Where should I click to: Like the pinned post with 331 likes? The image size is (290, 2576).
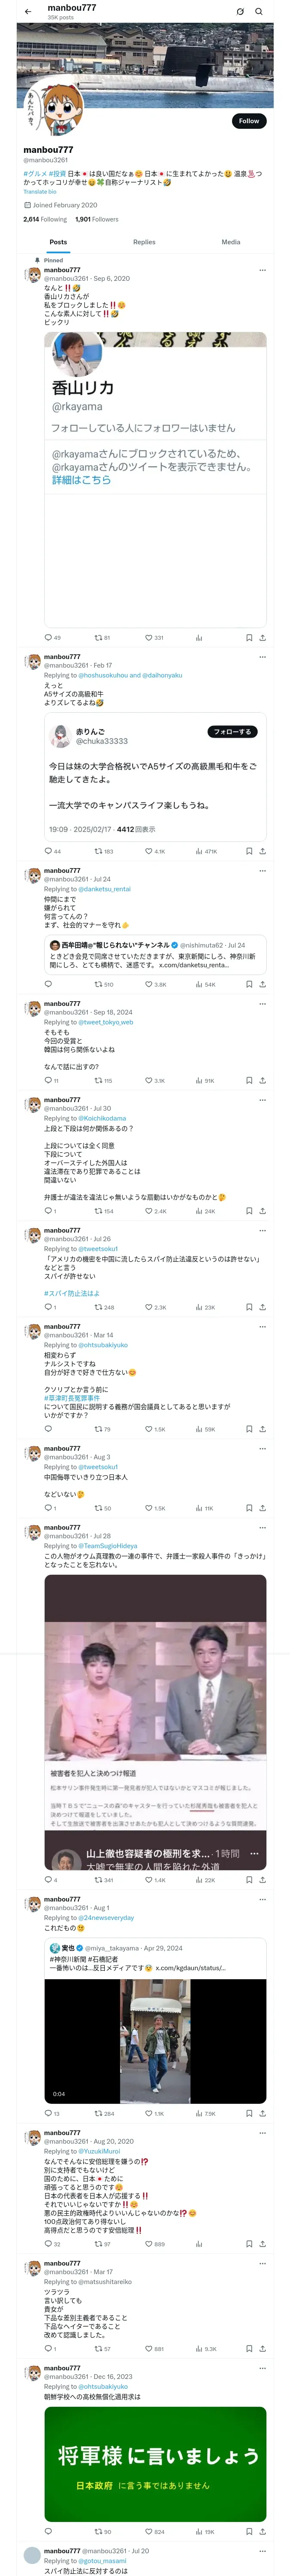click(154, 637)
